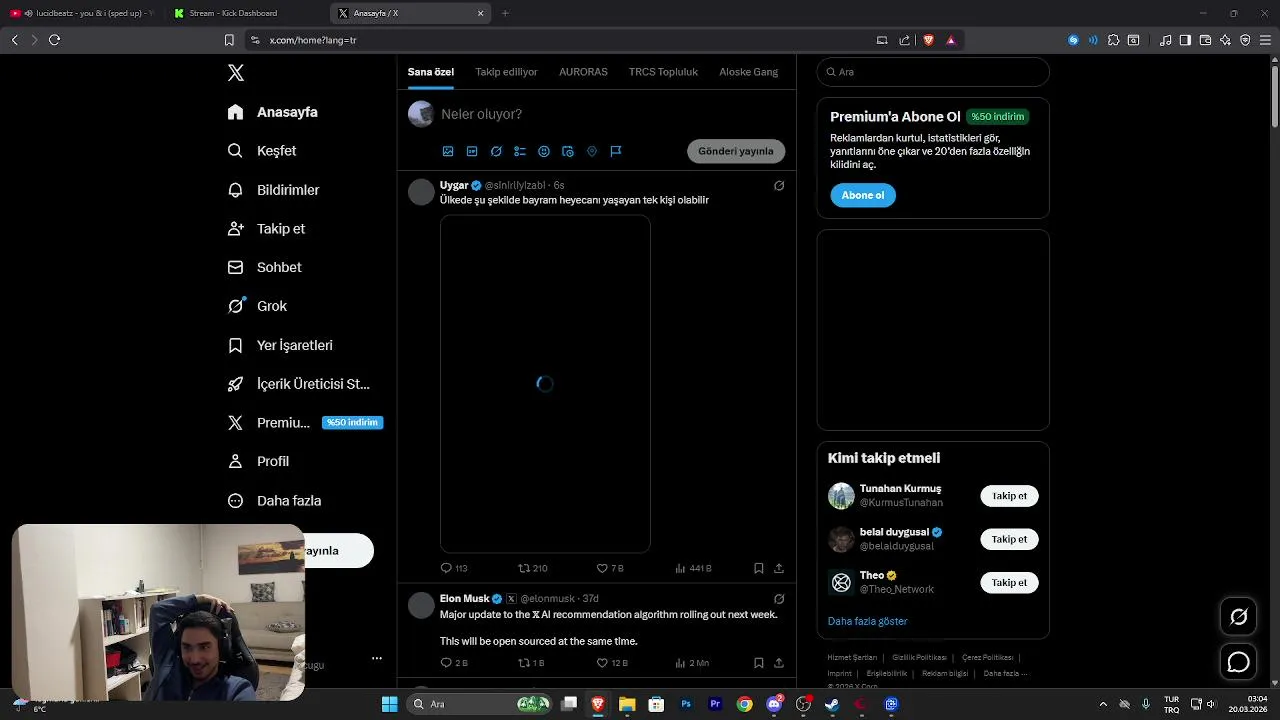Click the X logo in the sidebar
Viewport: 1280px width, 720px height.
[236, 73]
